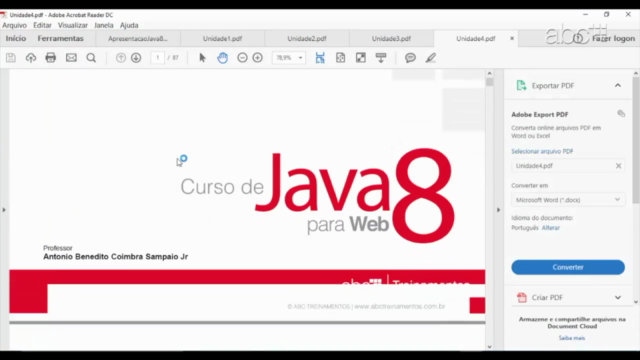This screenshot has height=360, width=640.
Task: Switch to the Ferramentas tab
Action: [x=60, y=38]
